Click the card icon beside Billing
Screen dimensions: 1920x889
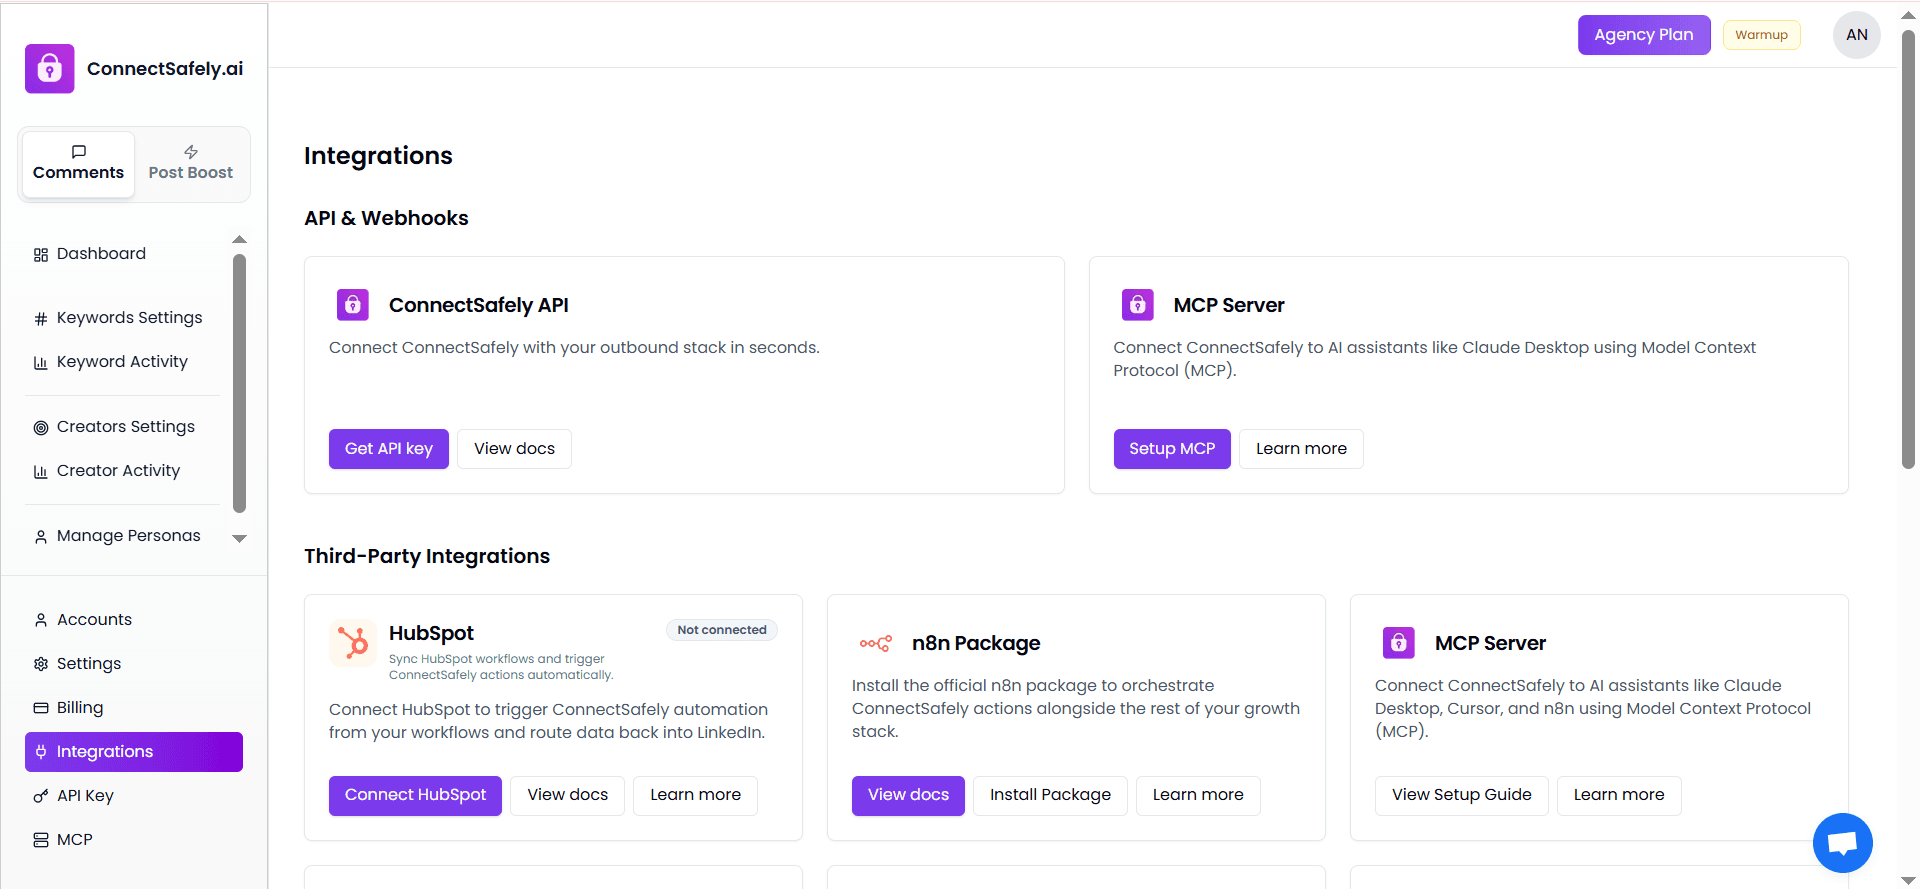[41, 708]
